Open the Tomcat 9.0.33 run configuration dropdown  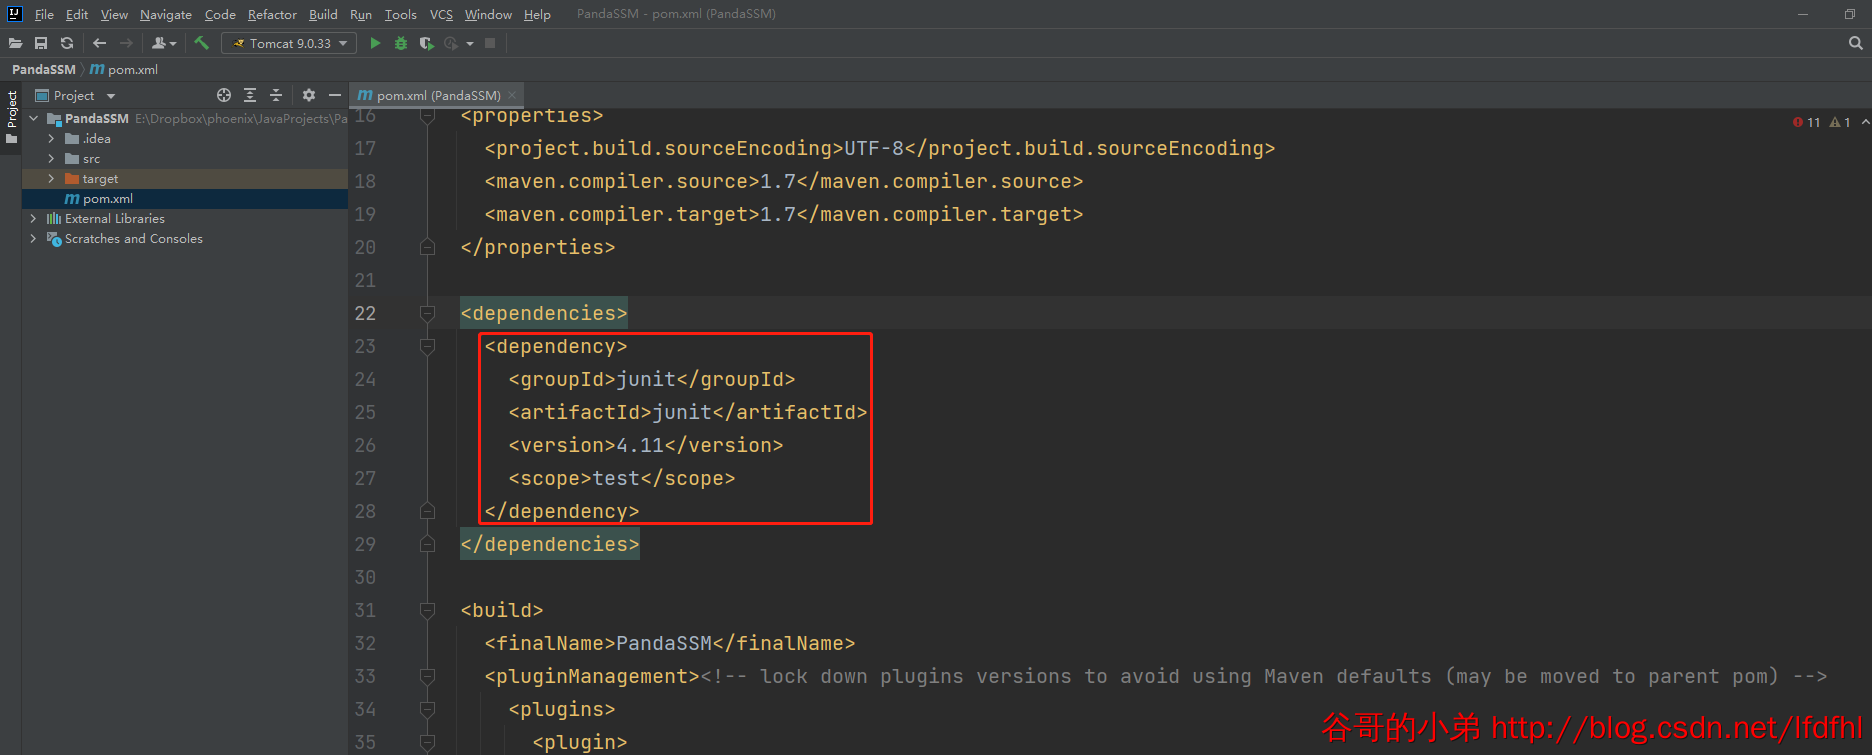pyautogui.click(x=289, y=43)
